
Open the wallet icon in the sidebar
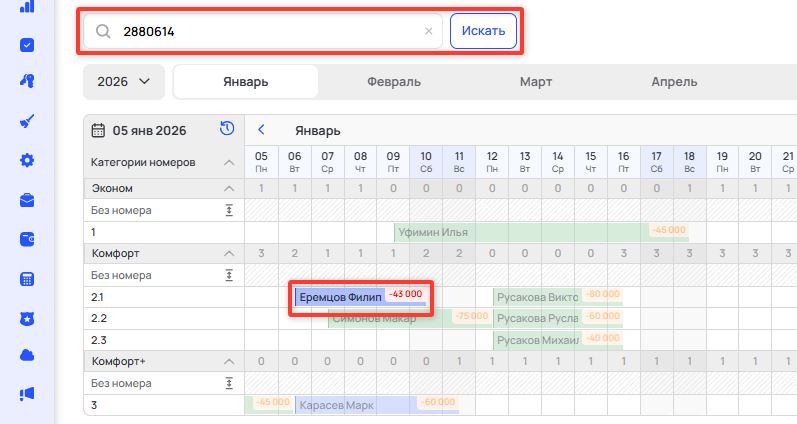pos(27,239)
